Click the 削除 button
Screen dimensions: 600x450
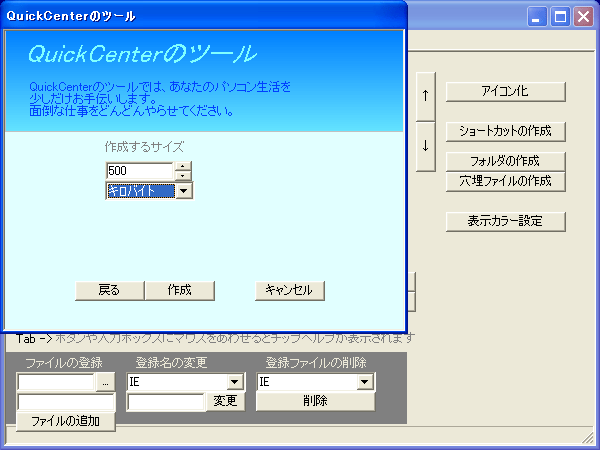[x=315, y=401]
